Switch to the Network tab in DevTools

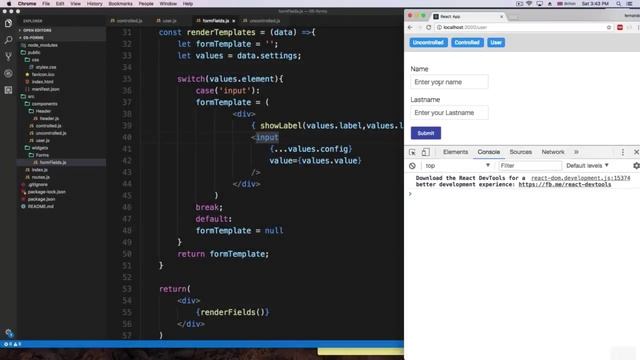pyautogui.click(x=553, y=152)
